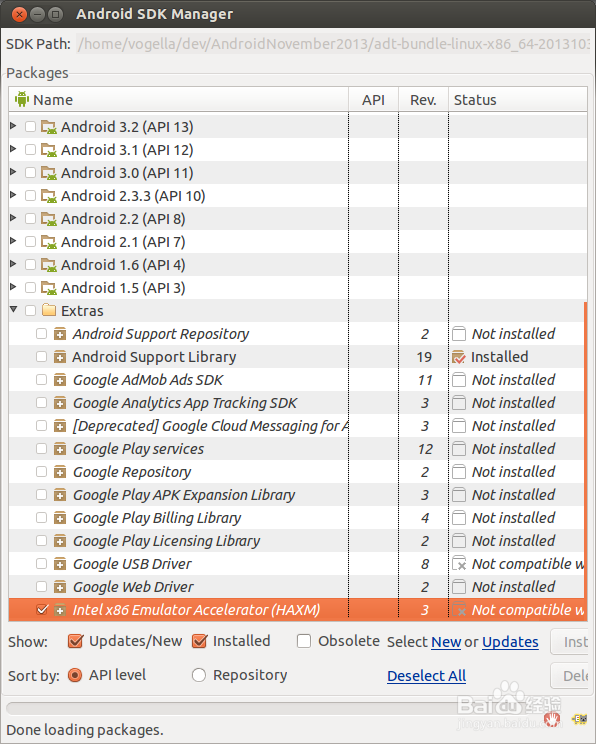Image resolution: width=596 pixels, height=744 pixels.
Task: Expand the Android 3.1 (API 12) node
Action: point(13,149)
